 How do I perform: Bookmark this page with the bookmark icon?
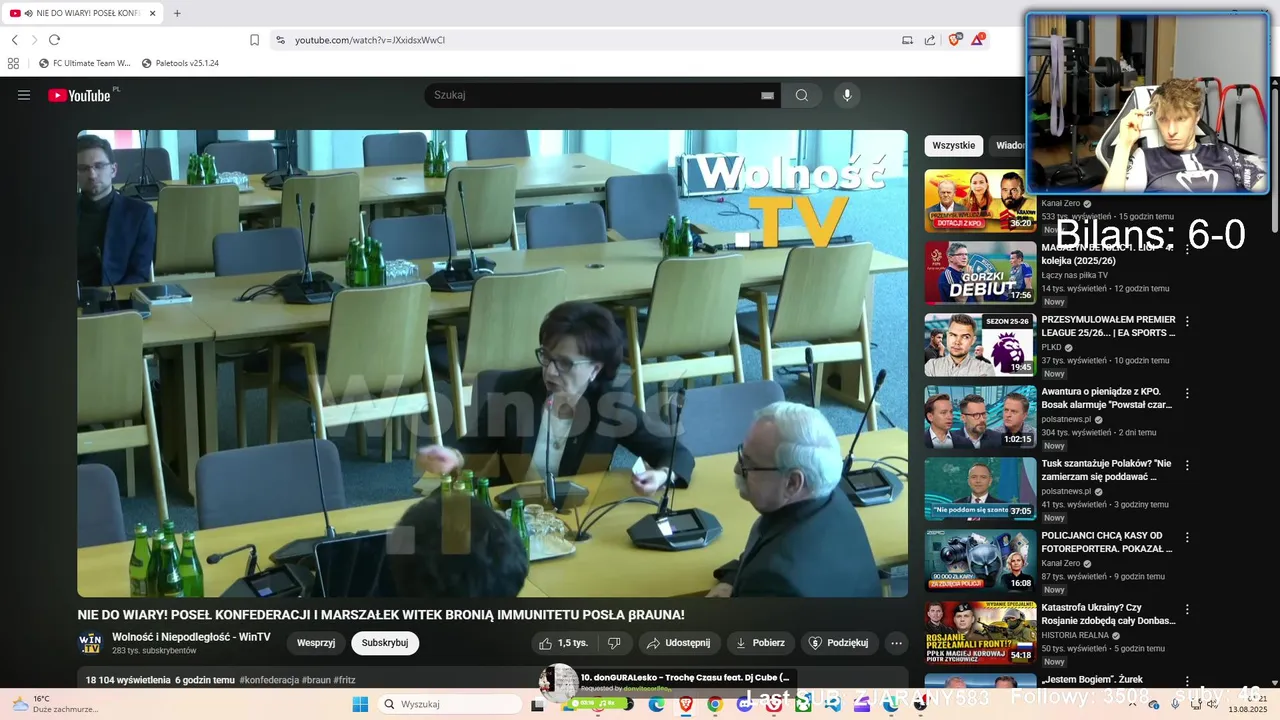[254, 40]
